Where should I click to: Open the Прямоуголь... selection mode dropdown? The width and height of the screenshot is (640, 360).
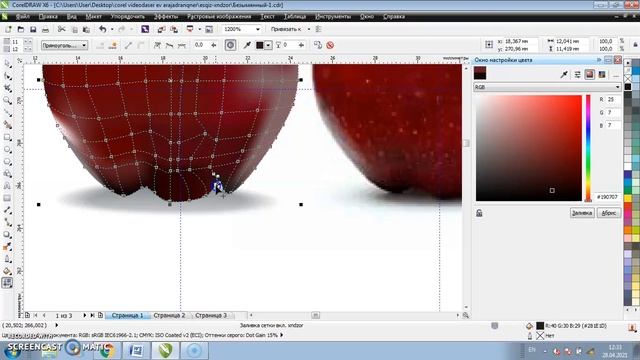point(84,45)
